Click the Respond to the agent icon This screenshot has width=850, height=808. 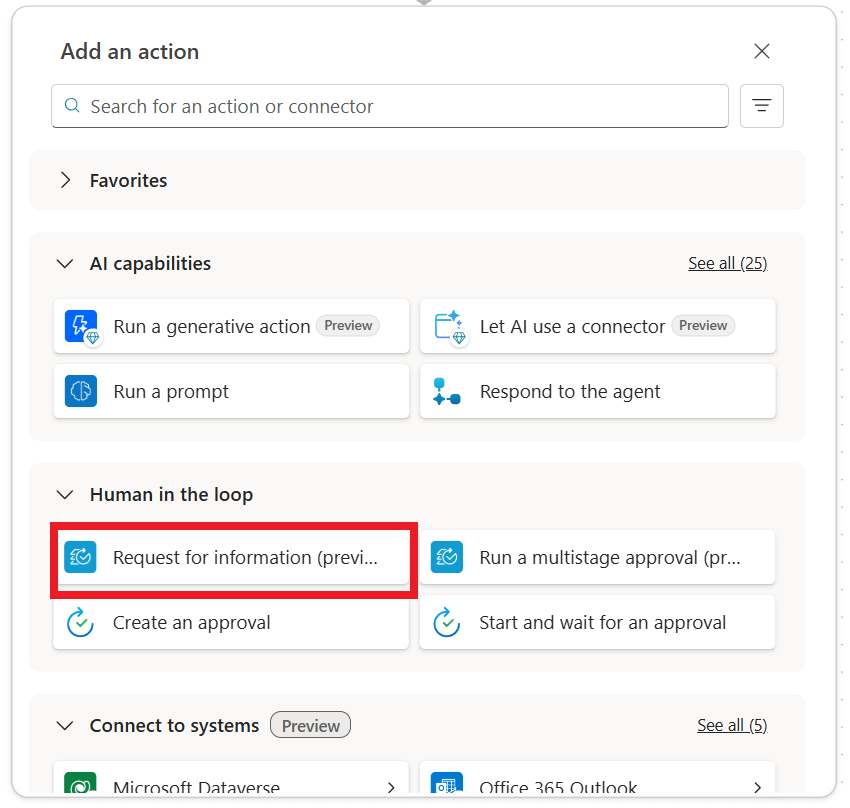[x=447, y=391]
